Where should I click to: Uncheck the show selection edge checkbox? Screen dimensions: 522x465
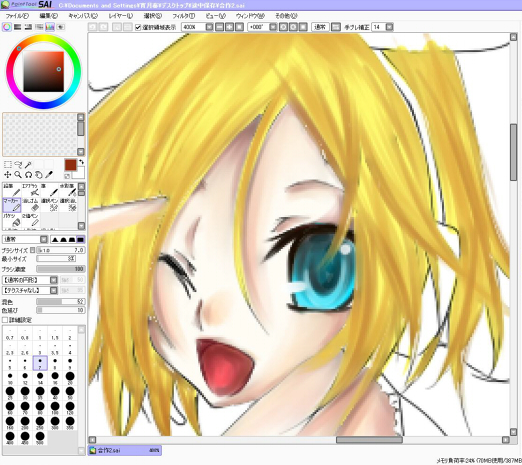[x=138, y=27]
